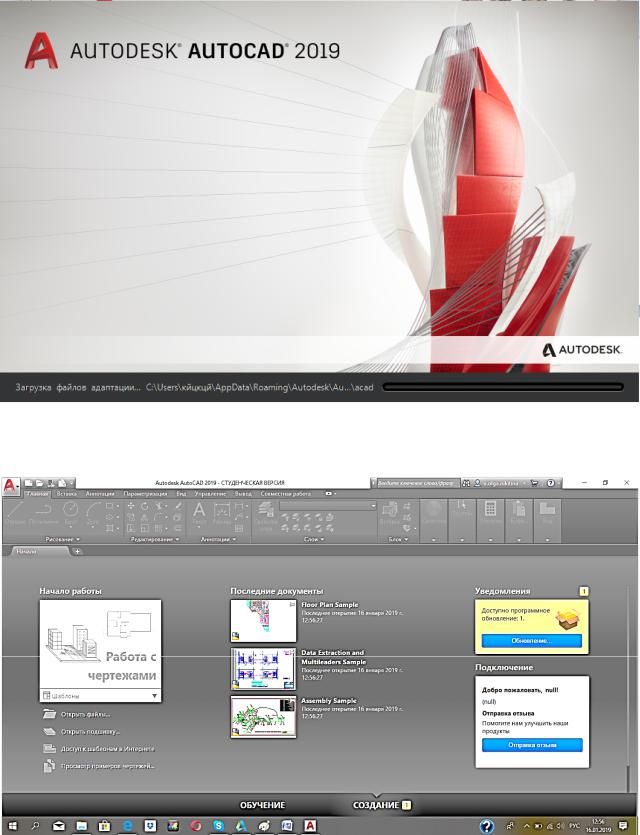Expand the Рисование panel arrow

pyautogui.click(x=78, y=539)
